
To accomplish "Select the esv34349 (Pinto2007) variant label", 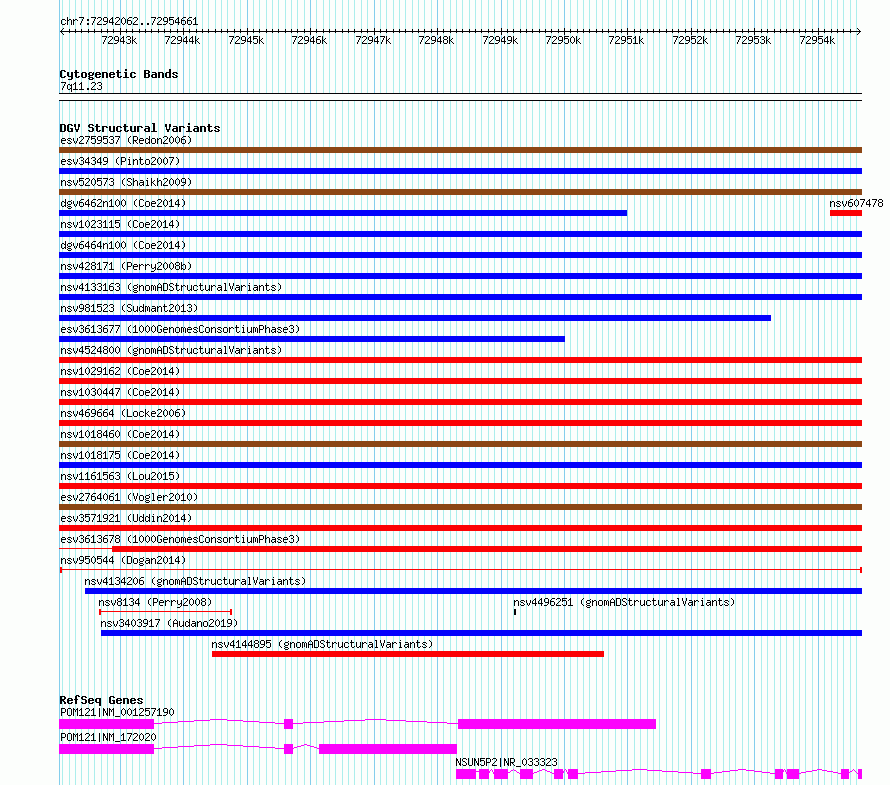I will pos(120,161).
